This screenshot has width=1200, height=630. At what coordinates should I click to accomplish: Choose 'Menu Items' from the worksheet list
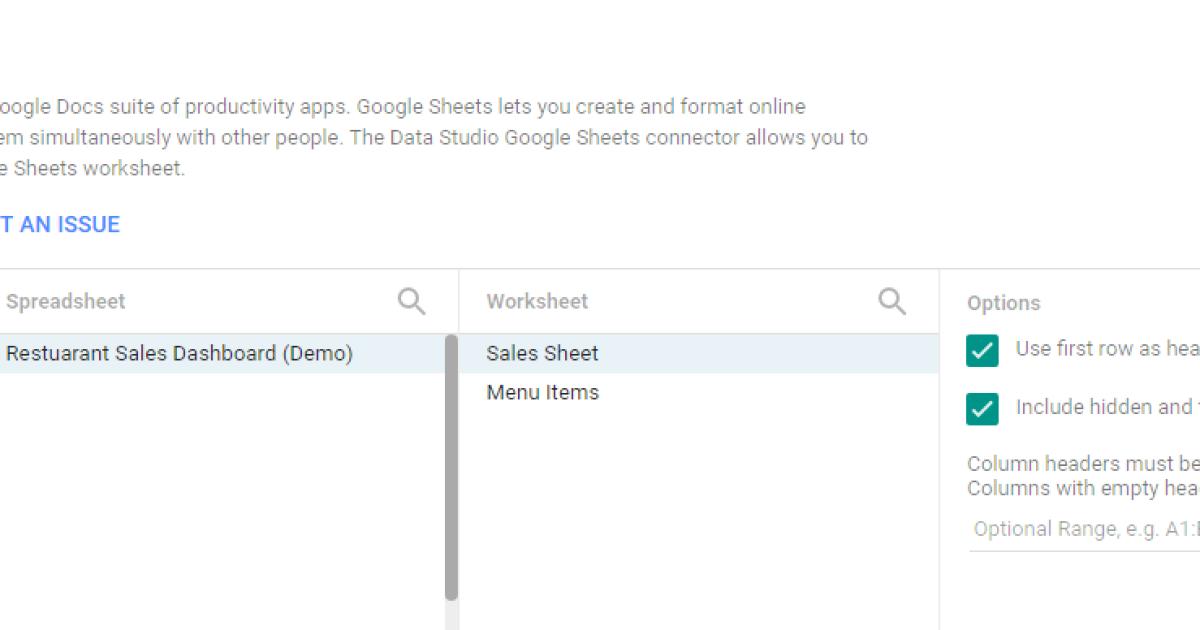click(542, 392)
